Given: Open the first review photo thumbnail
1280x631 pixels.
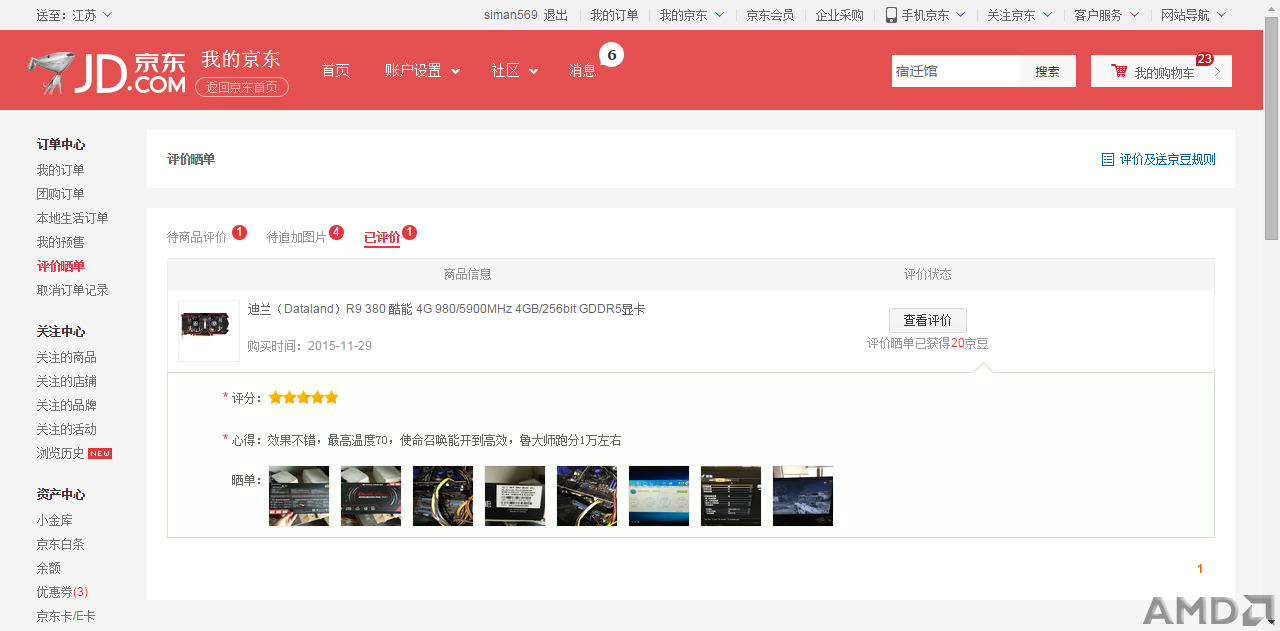Looking at the screenshot, I should click(299, 495).
